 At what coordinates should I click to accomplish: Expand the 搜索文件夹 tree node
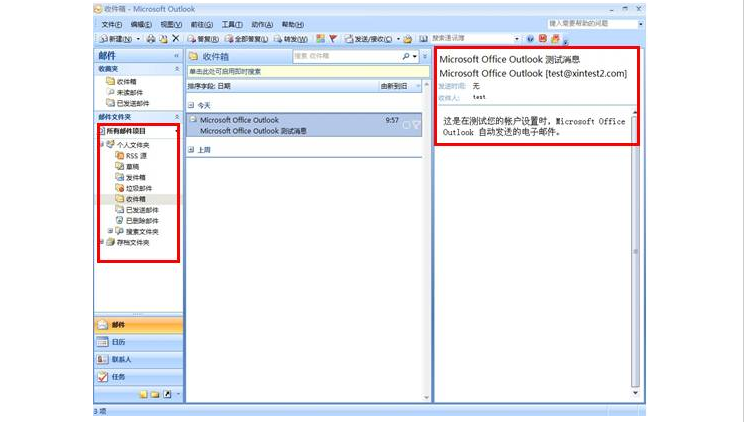110,231
